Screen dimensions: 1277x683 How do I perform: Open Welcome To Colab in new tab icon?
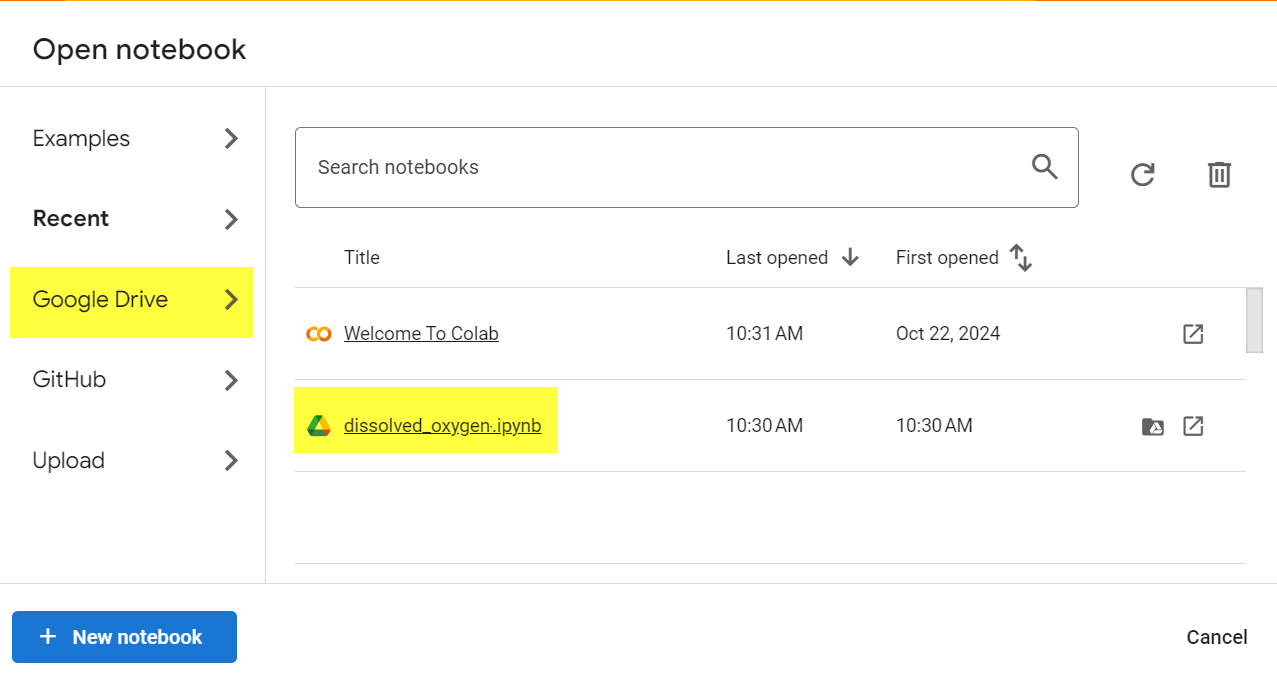1193,334
